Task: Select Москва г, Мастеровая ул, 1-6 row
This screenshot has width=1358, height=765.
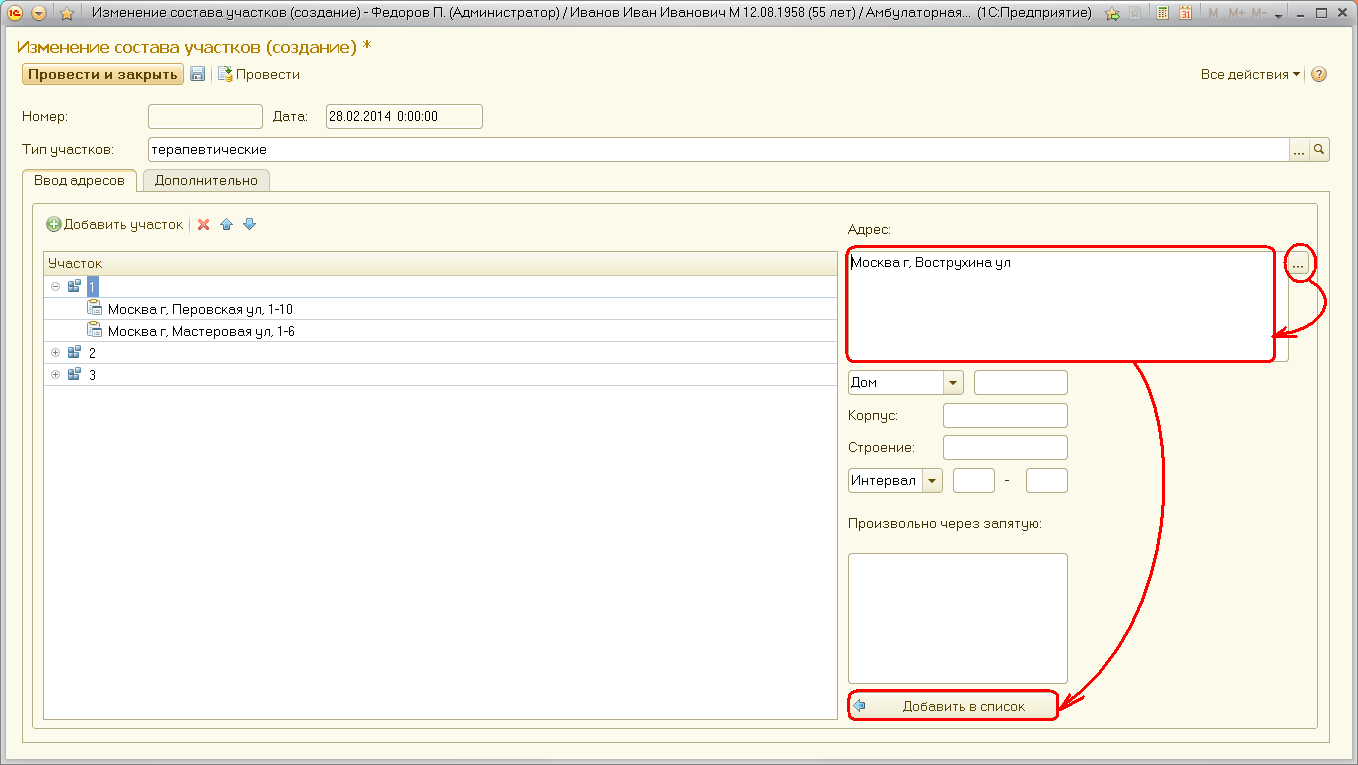Action: click(x=440, y=331)
